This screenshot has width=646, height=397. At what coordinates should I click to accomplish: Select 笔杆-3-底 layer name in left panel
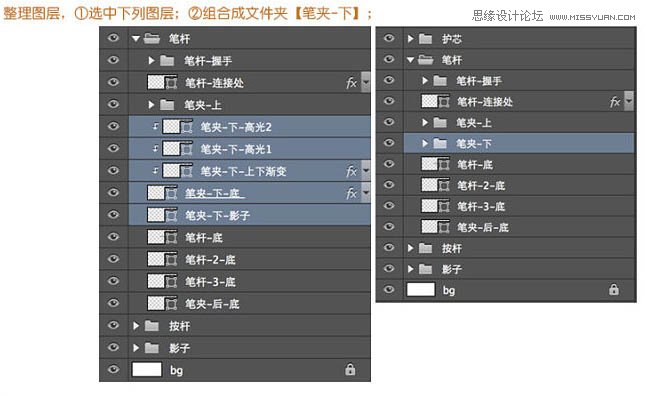[210, 282]
